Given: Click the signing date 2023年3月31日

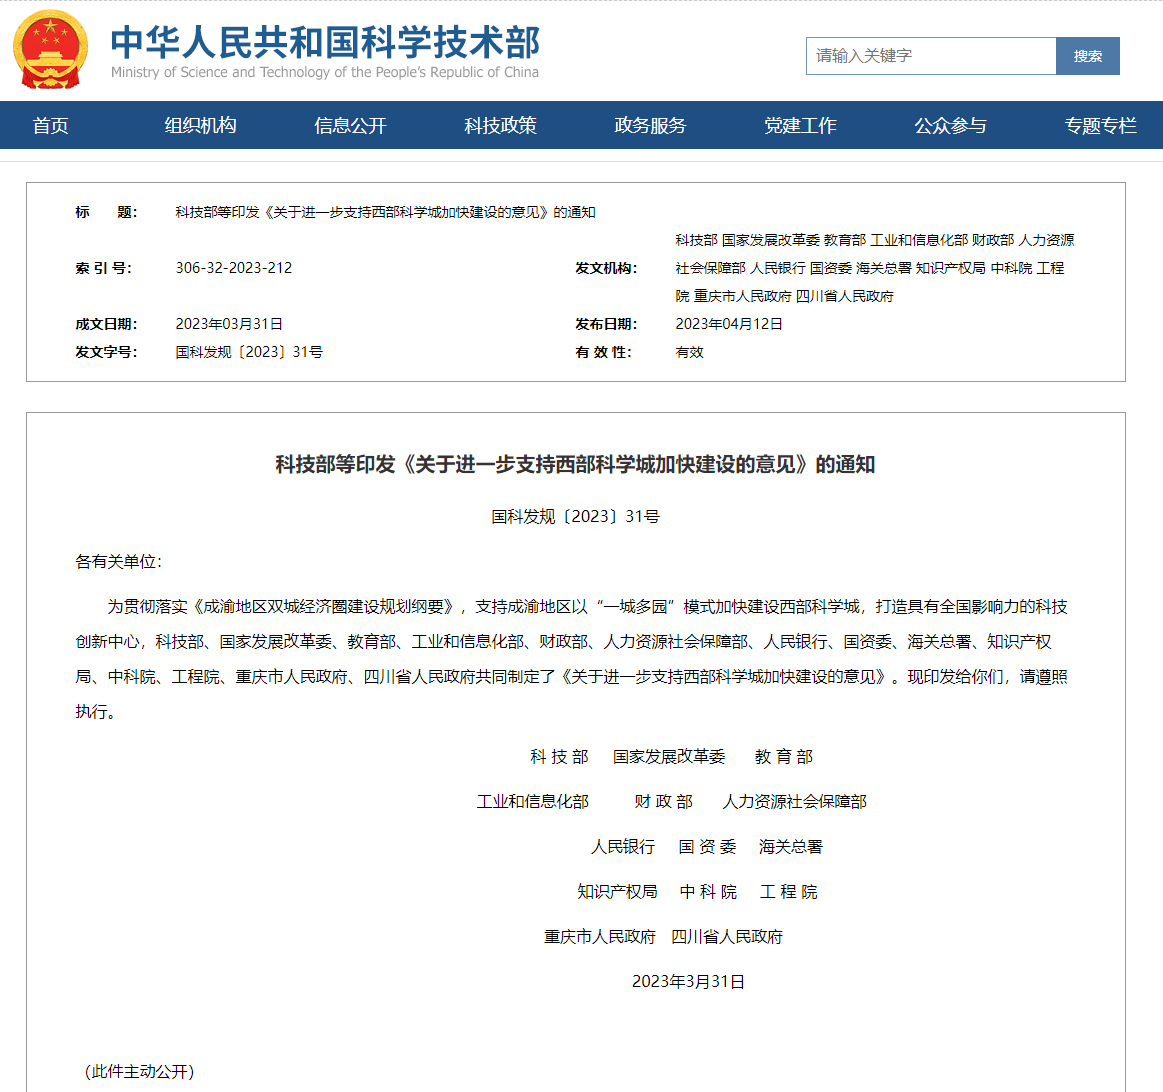Looking at the screenshot, I should (688, 981).
